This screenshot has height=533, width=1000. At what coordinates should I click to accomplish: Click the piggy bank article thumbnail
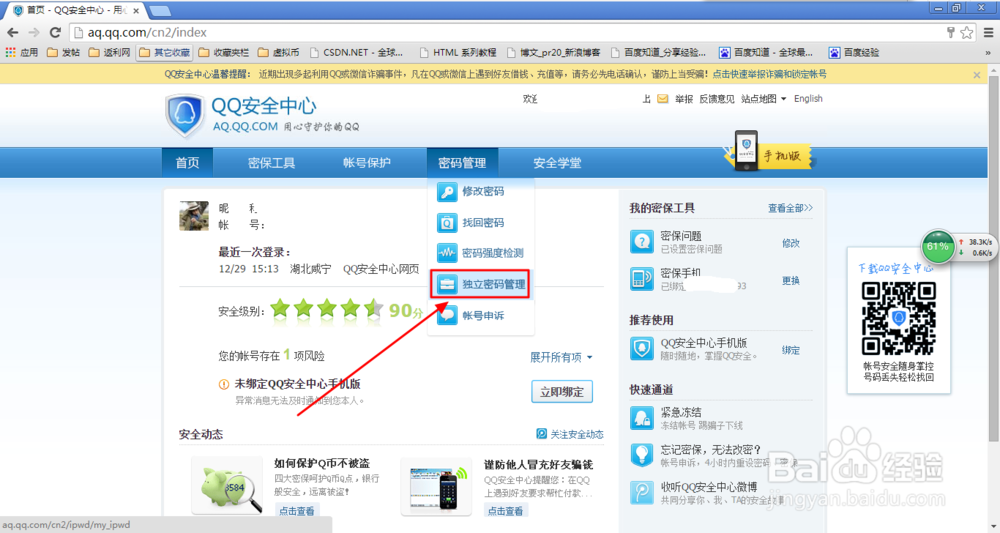[x=227, y=486]
